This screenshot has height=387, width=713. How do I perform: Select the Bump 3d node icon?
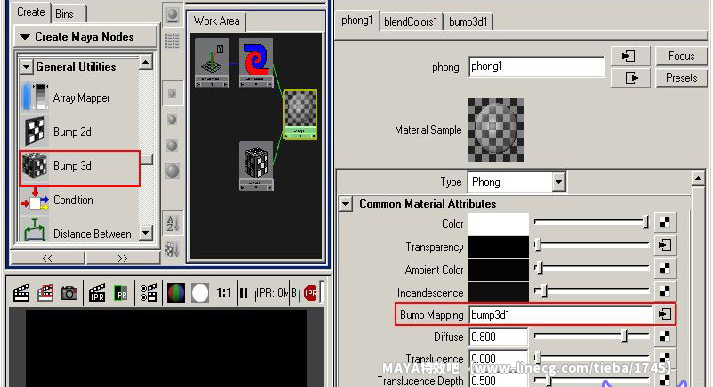tap(35, 165)
